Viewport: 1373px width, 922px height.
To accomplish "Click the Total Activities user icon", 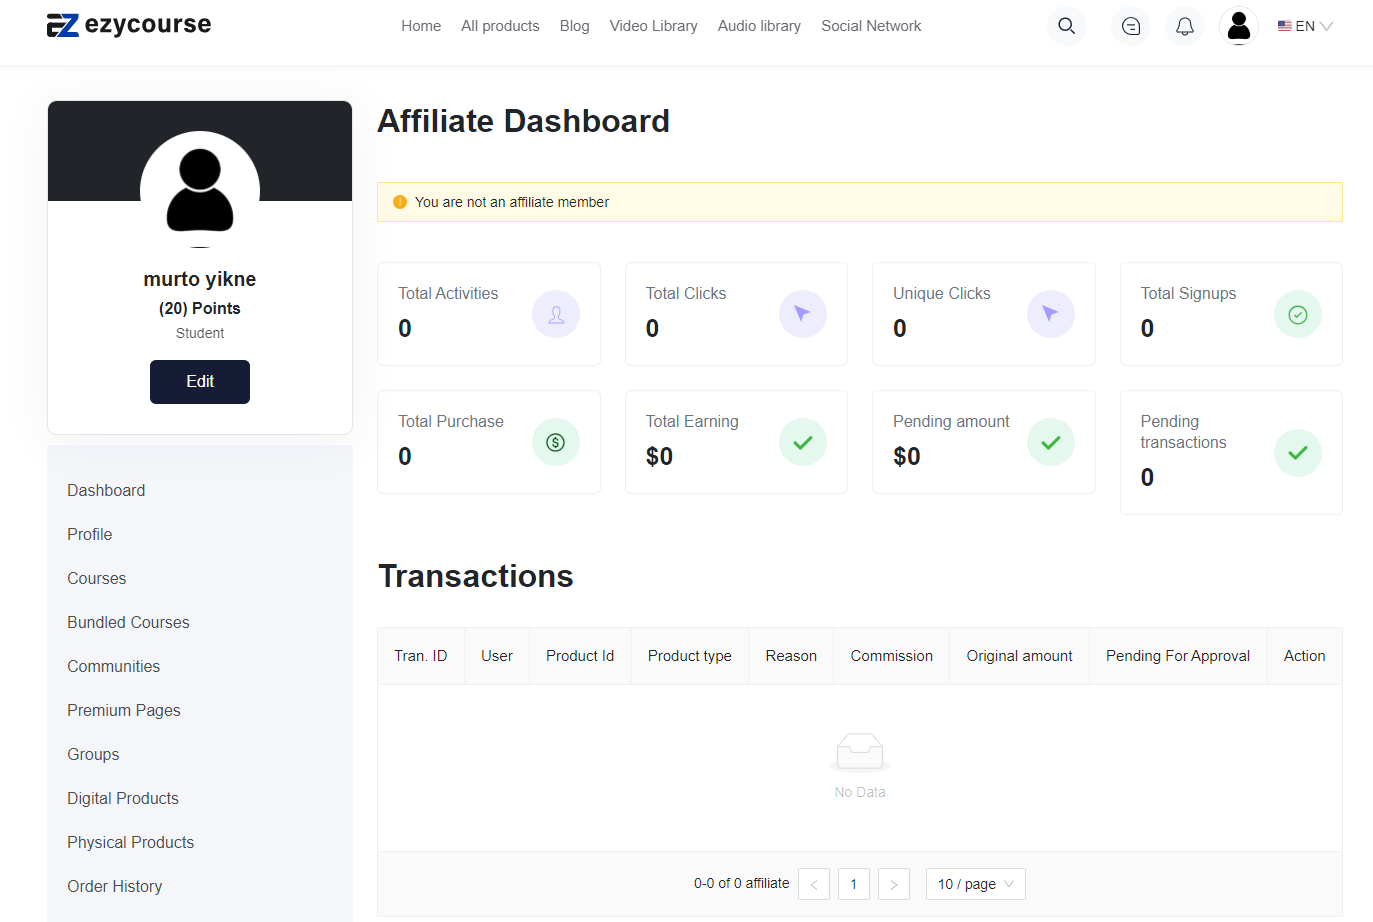I will point(556,314).
